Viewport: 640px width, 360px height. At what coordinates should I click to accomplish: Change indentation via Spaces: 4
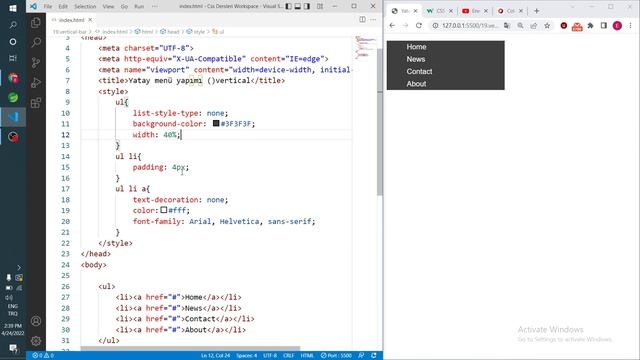pyautogui.click(x=247, y=356)
